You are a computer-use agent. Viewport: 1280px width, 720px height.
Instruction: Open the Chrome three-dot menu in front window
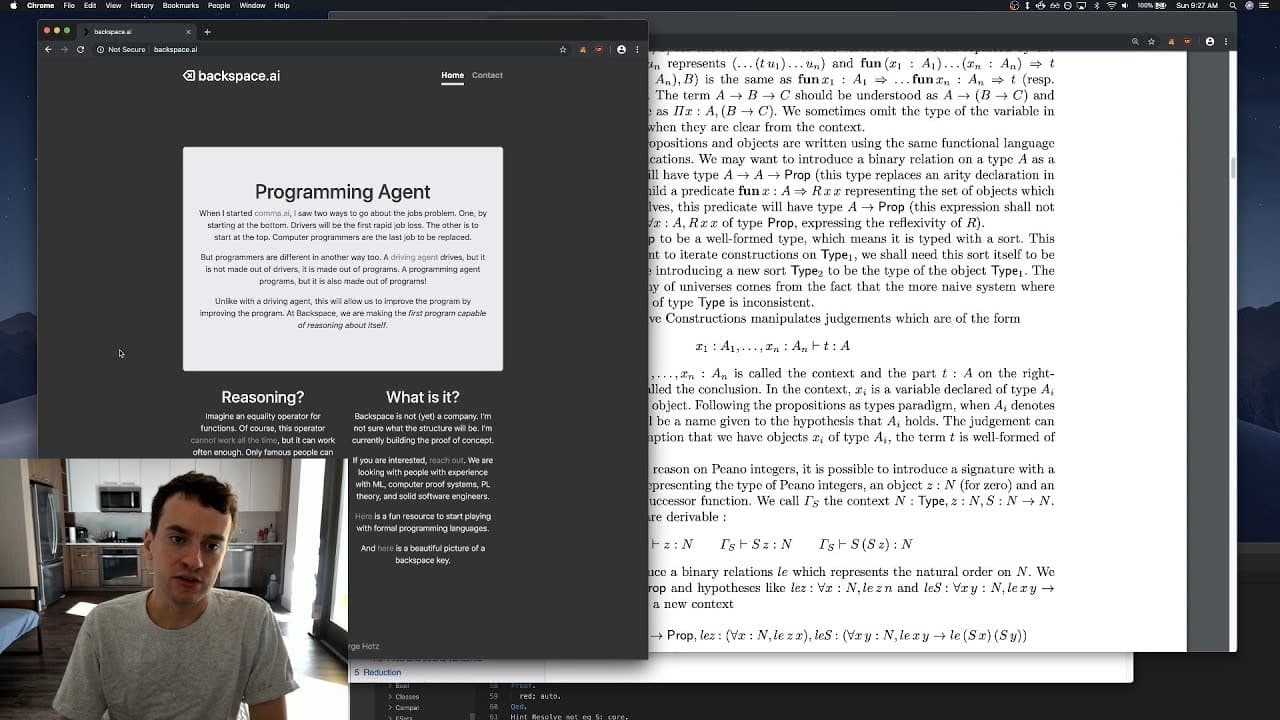point(637,49)
